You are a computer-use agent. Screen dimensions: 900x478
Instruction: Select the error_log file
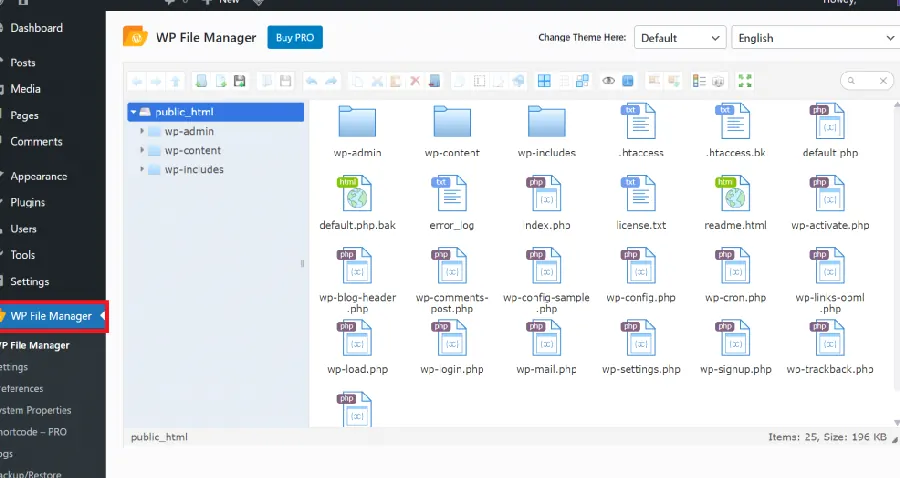452,203
